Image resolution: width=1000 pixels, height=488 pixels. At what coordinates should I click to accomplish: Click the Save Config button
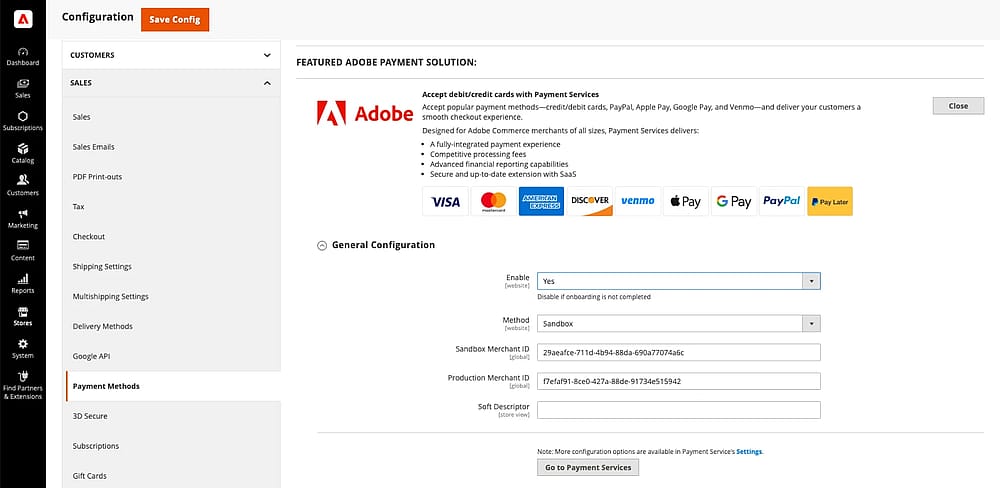pos(175,19)
